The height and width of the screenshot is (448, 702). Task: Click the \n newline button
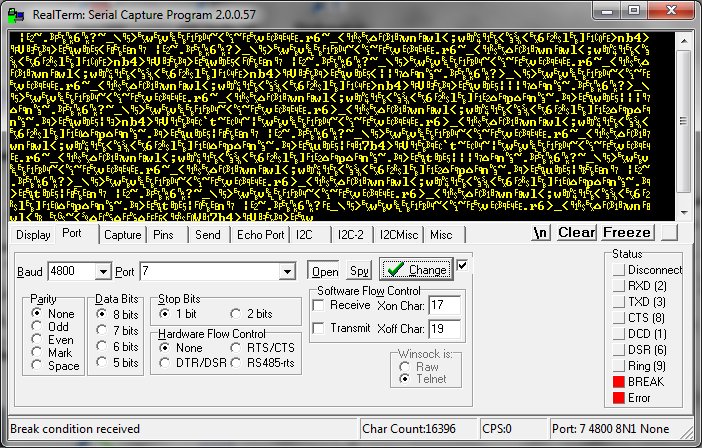pos(541,233)
